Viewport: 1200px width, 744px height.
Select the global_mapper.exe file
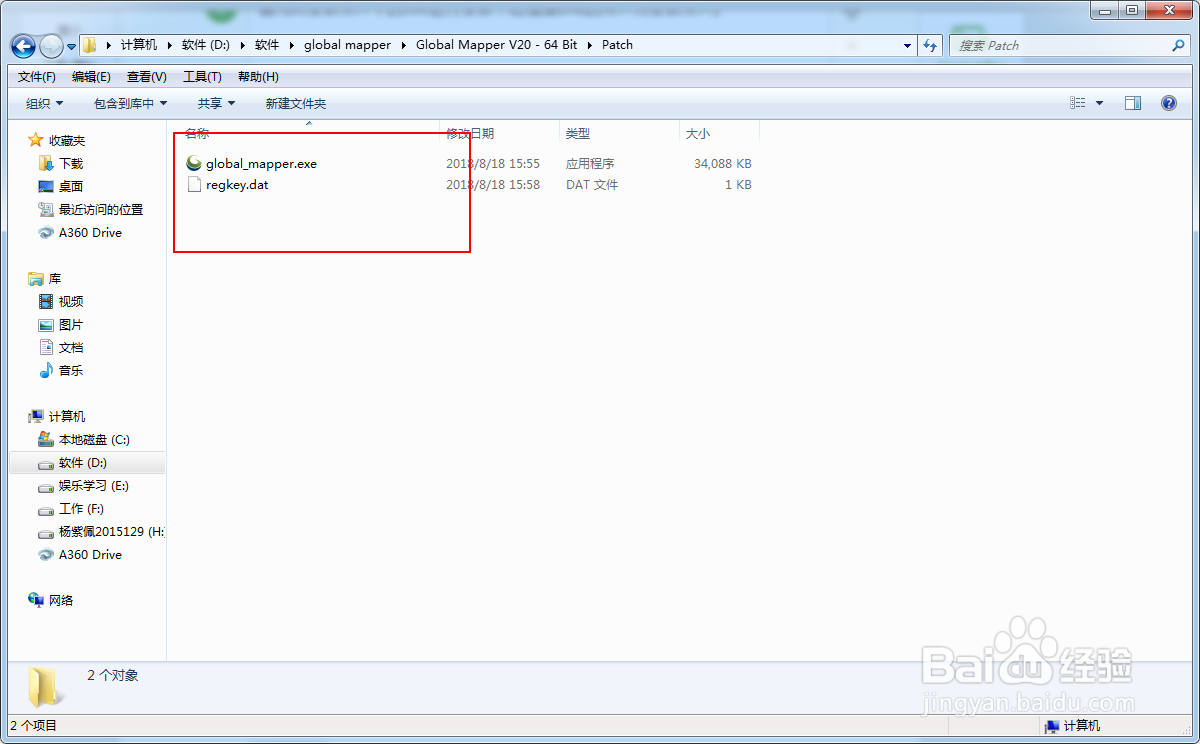pos(261,163)
